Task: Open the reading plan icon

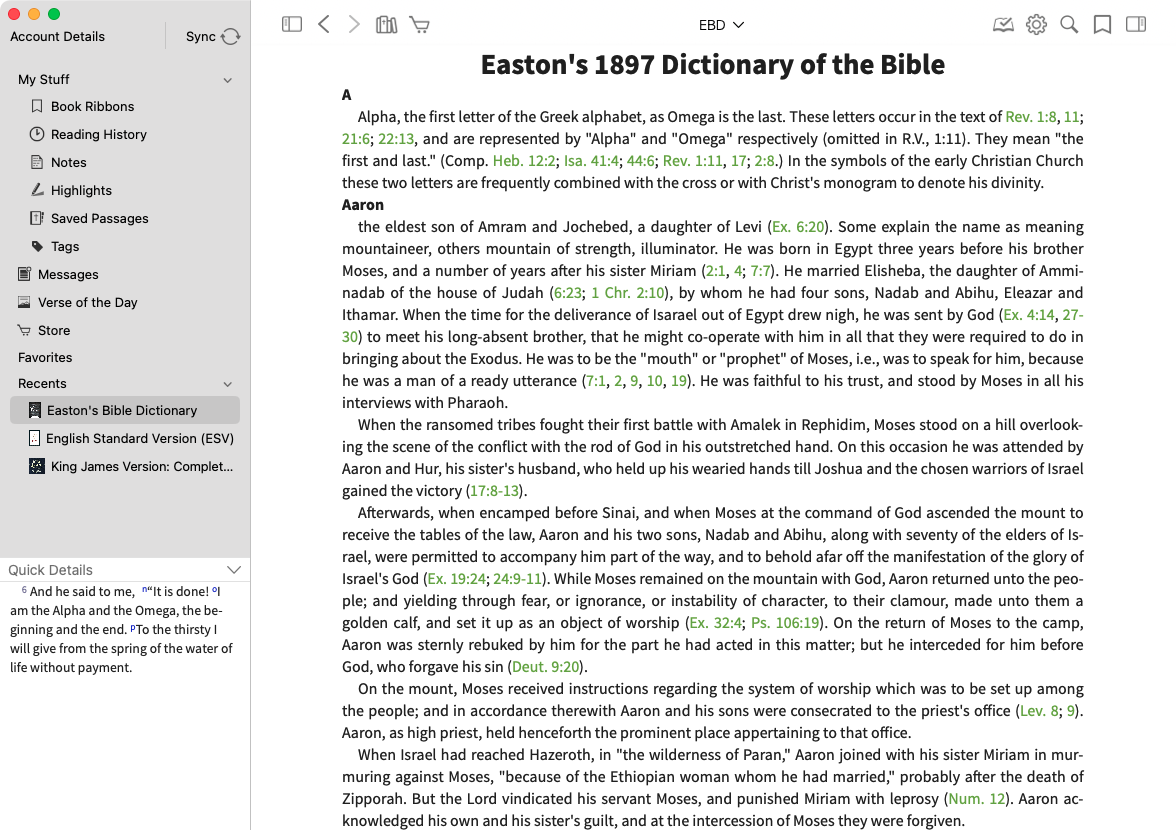Action: point(1003,25)
